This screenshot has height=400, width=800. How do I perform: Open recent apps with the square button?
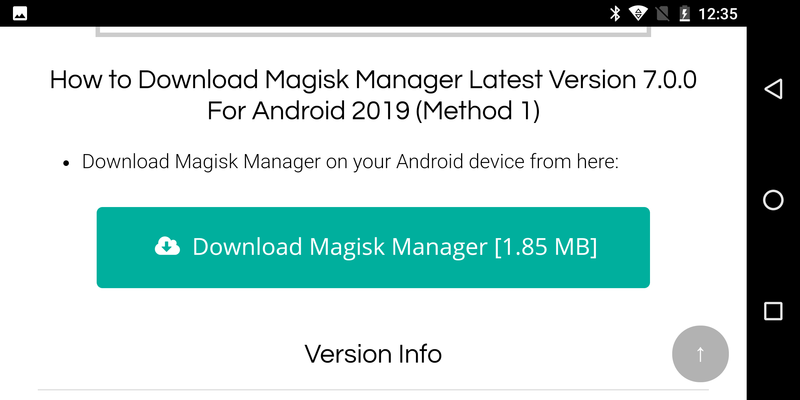point(773,311)
